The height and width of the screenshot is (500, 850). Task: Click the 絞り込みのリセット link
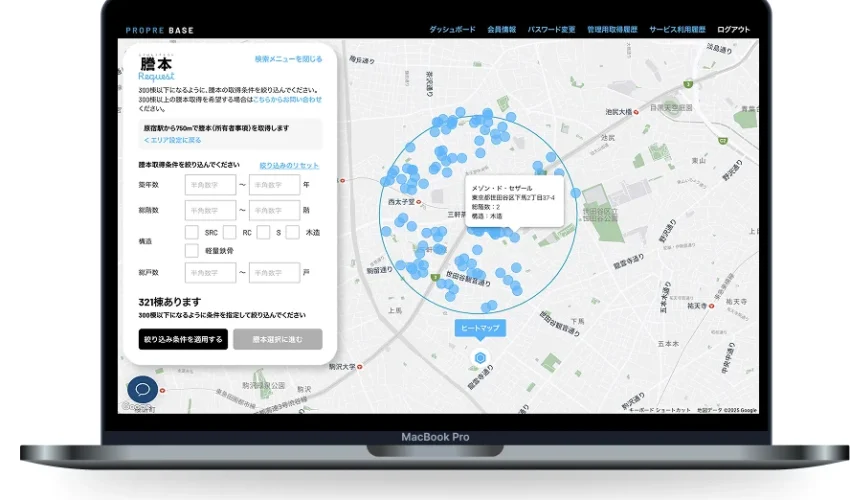pos(289,165)
